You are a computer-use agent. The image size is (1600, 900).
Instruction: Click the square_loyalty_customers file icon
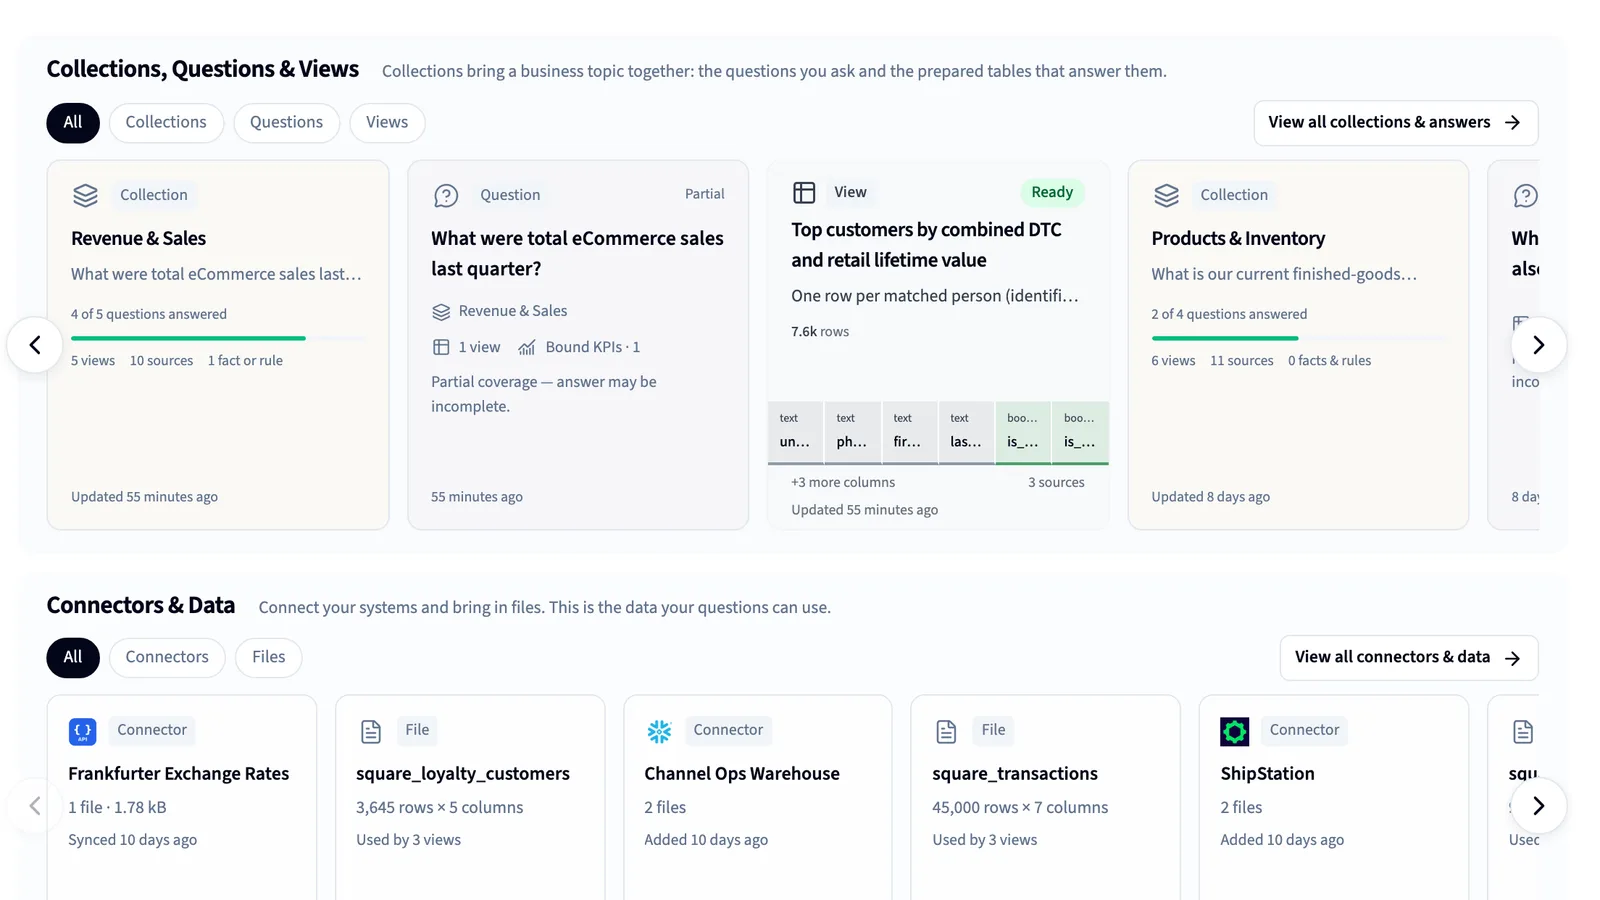(371, 732)
